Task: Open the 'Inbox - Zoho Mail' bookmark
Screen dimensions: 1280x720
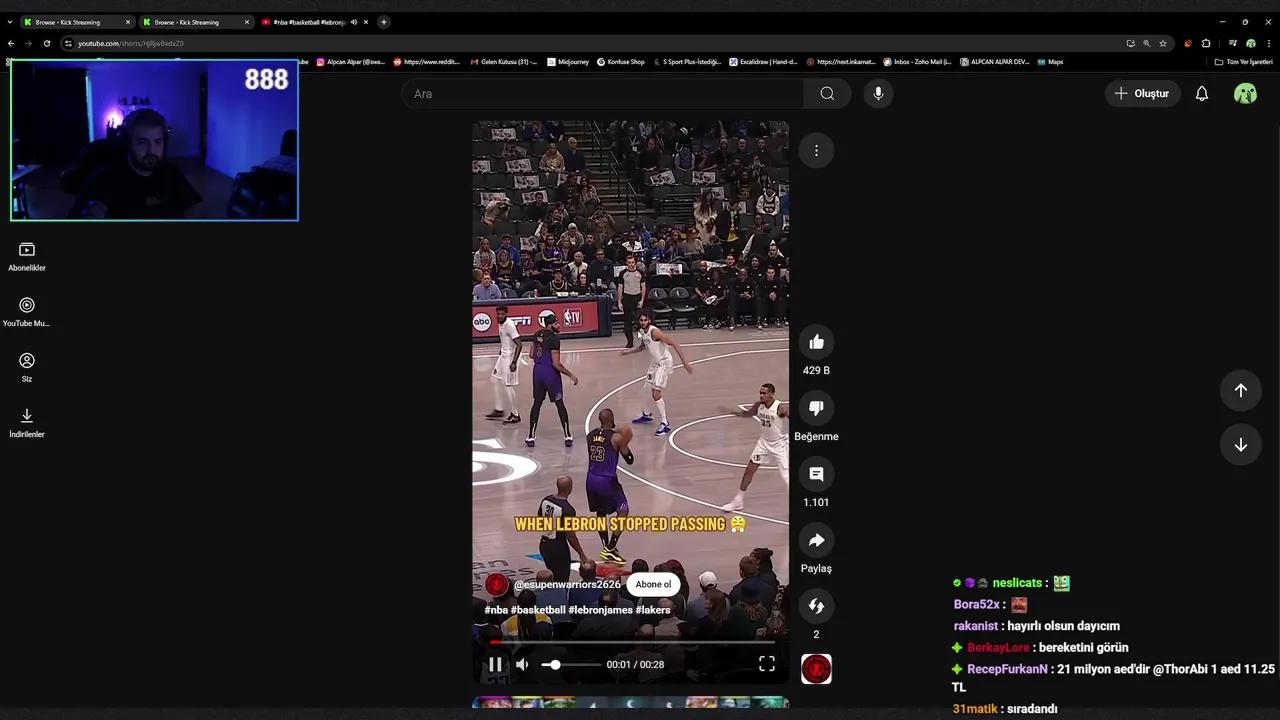Action: click(x=917, y=62)
